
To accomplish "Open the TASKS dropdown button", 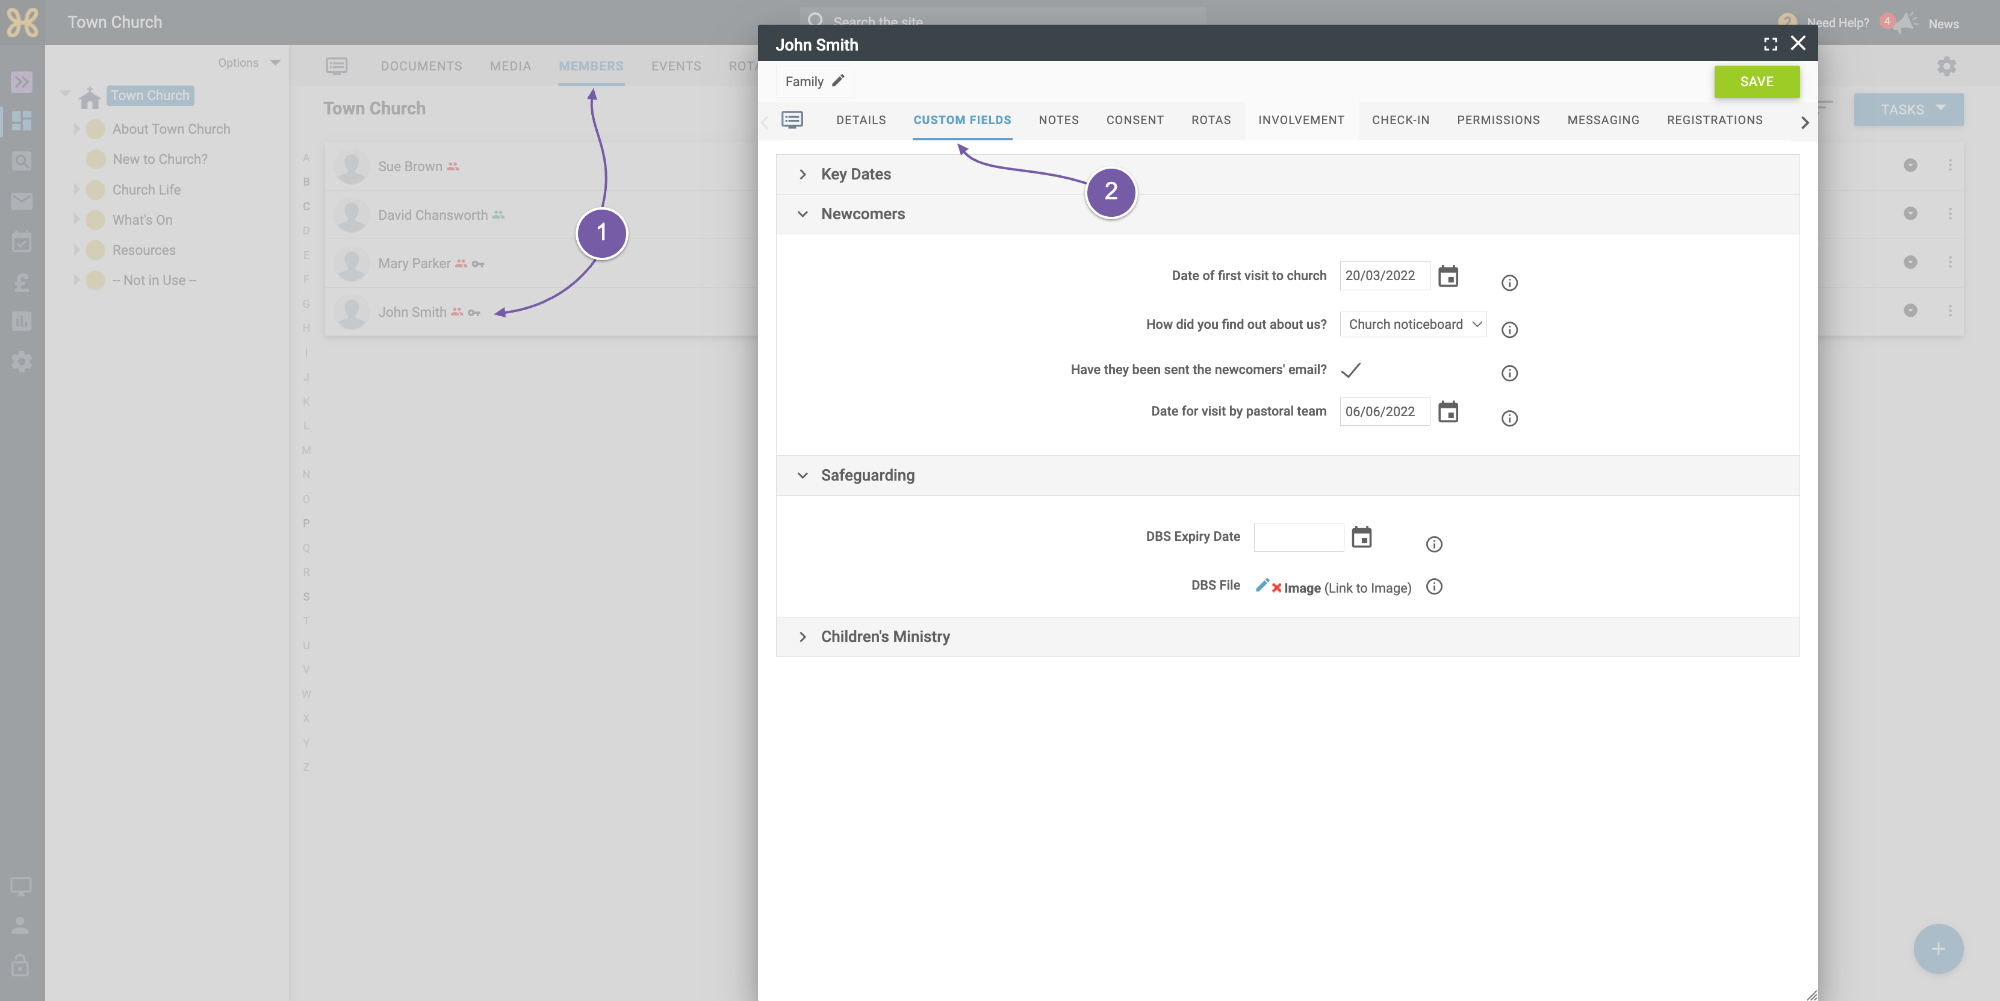I will (x=1908, y=109).
